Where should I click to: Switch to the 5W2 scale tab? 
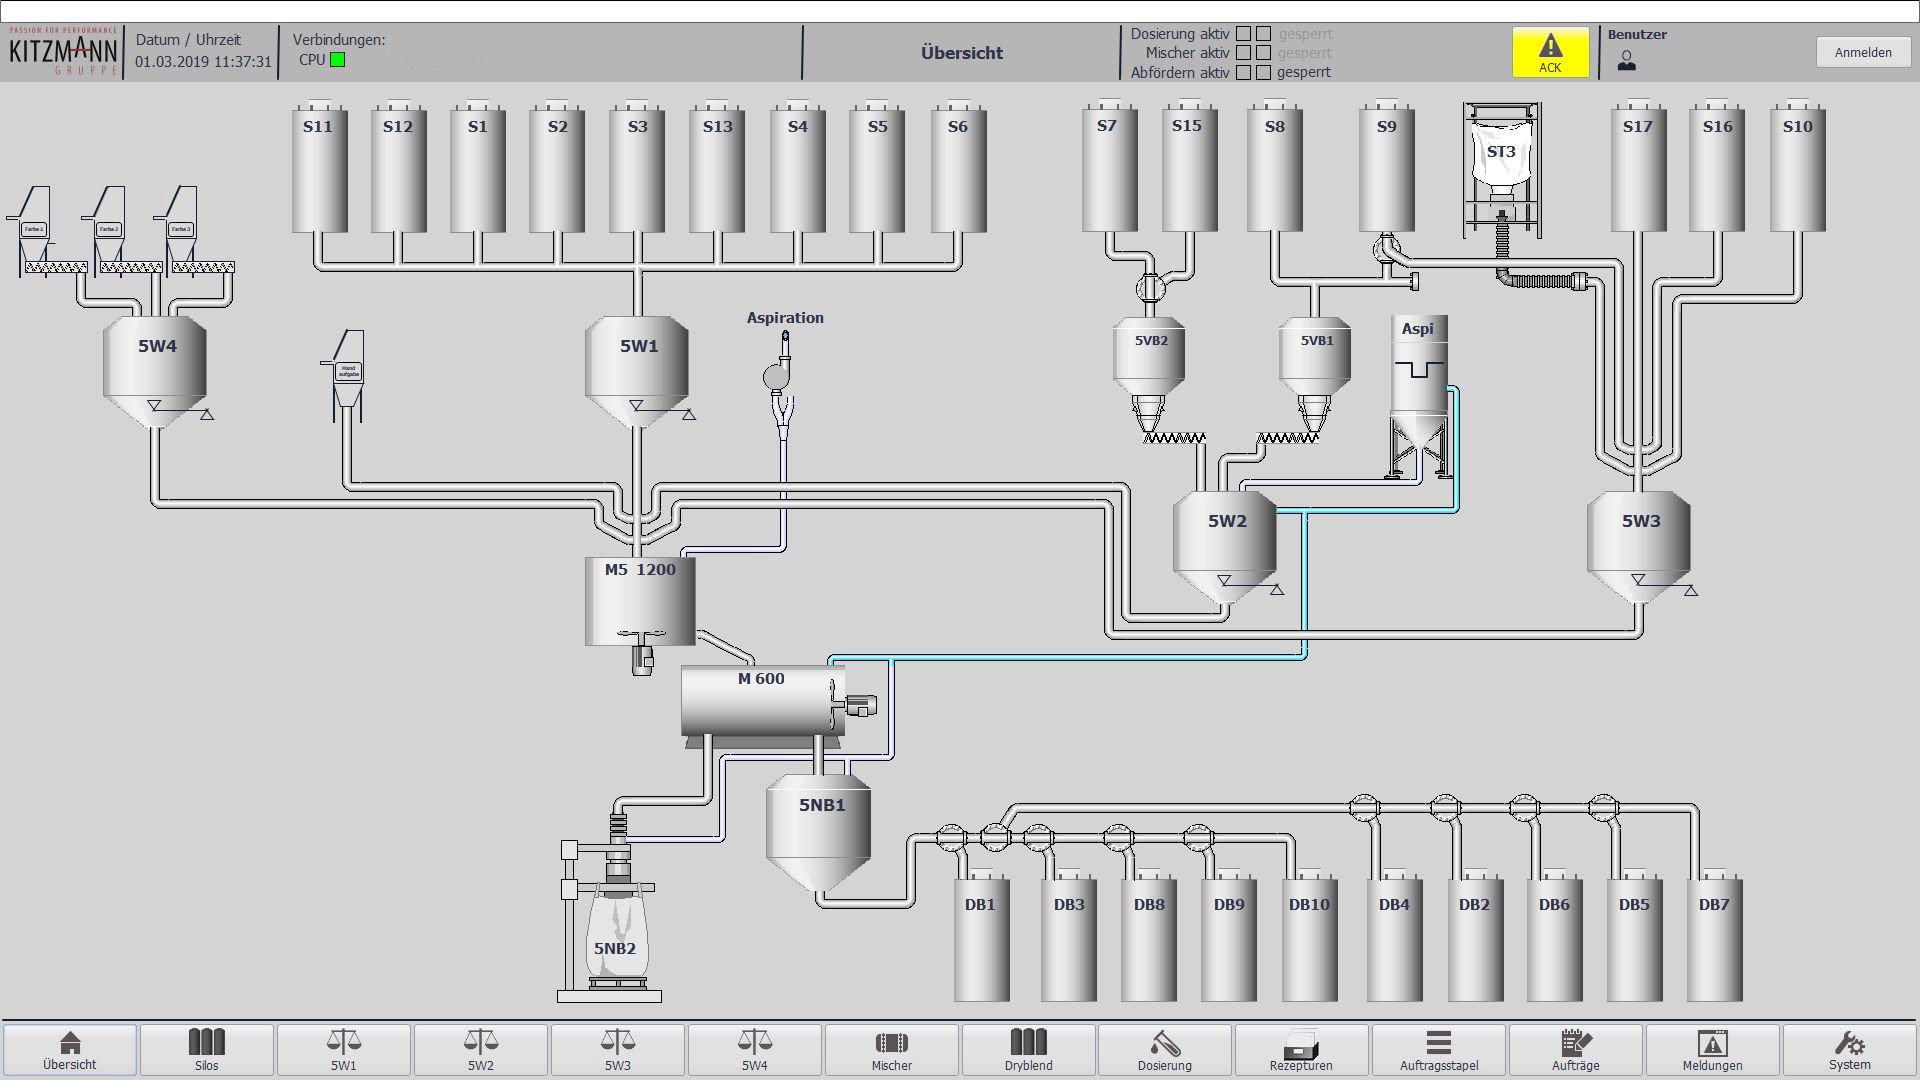[x=481, y=1050]
